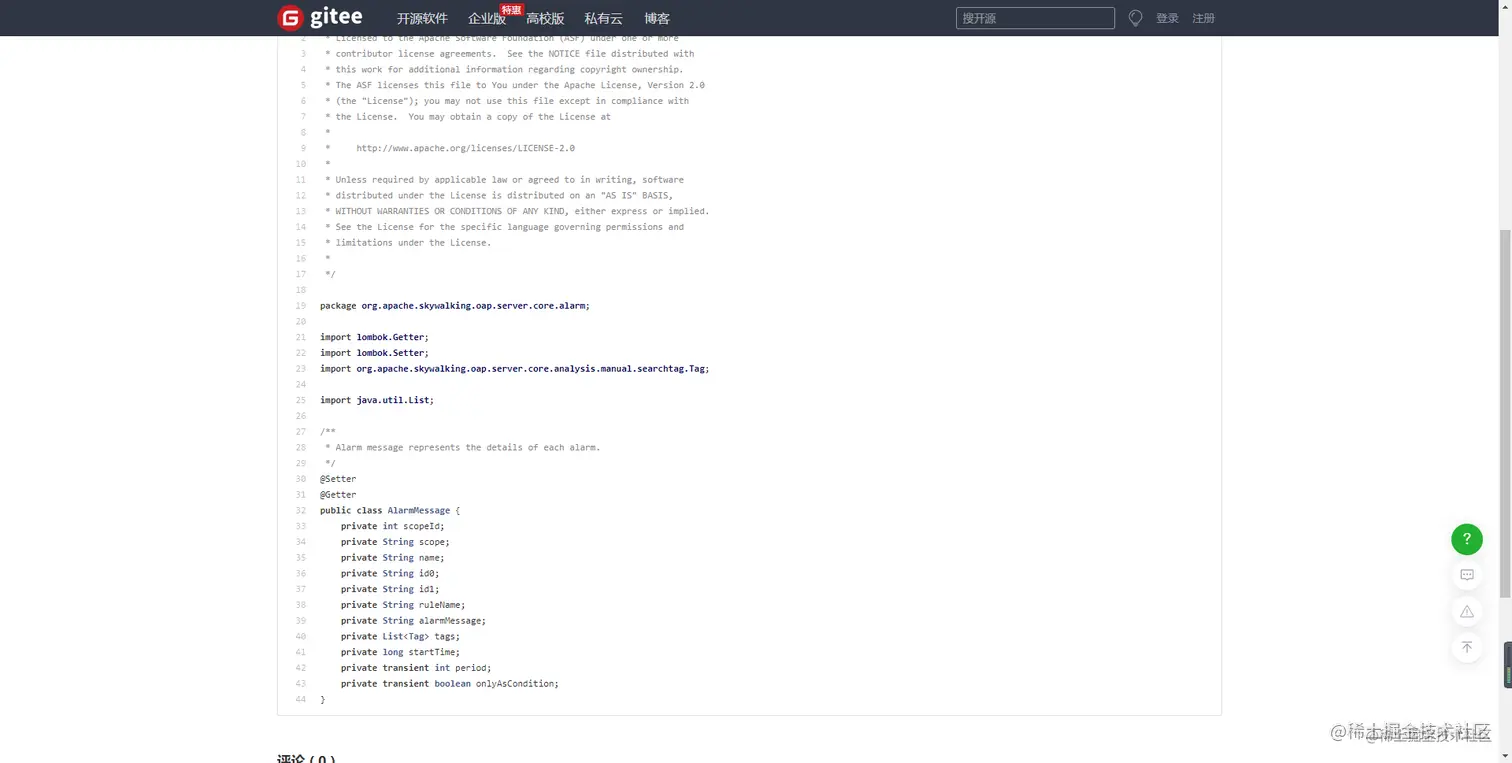The height and width of the screenshot is (763, 1512).
Task: Click 'private List<Tag> tags;' line
Action: tap(400, 637)
